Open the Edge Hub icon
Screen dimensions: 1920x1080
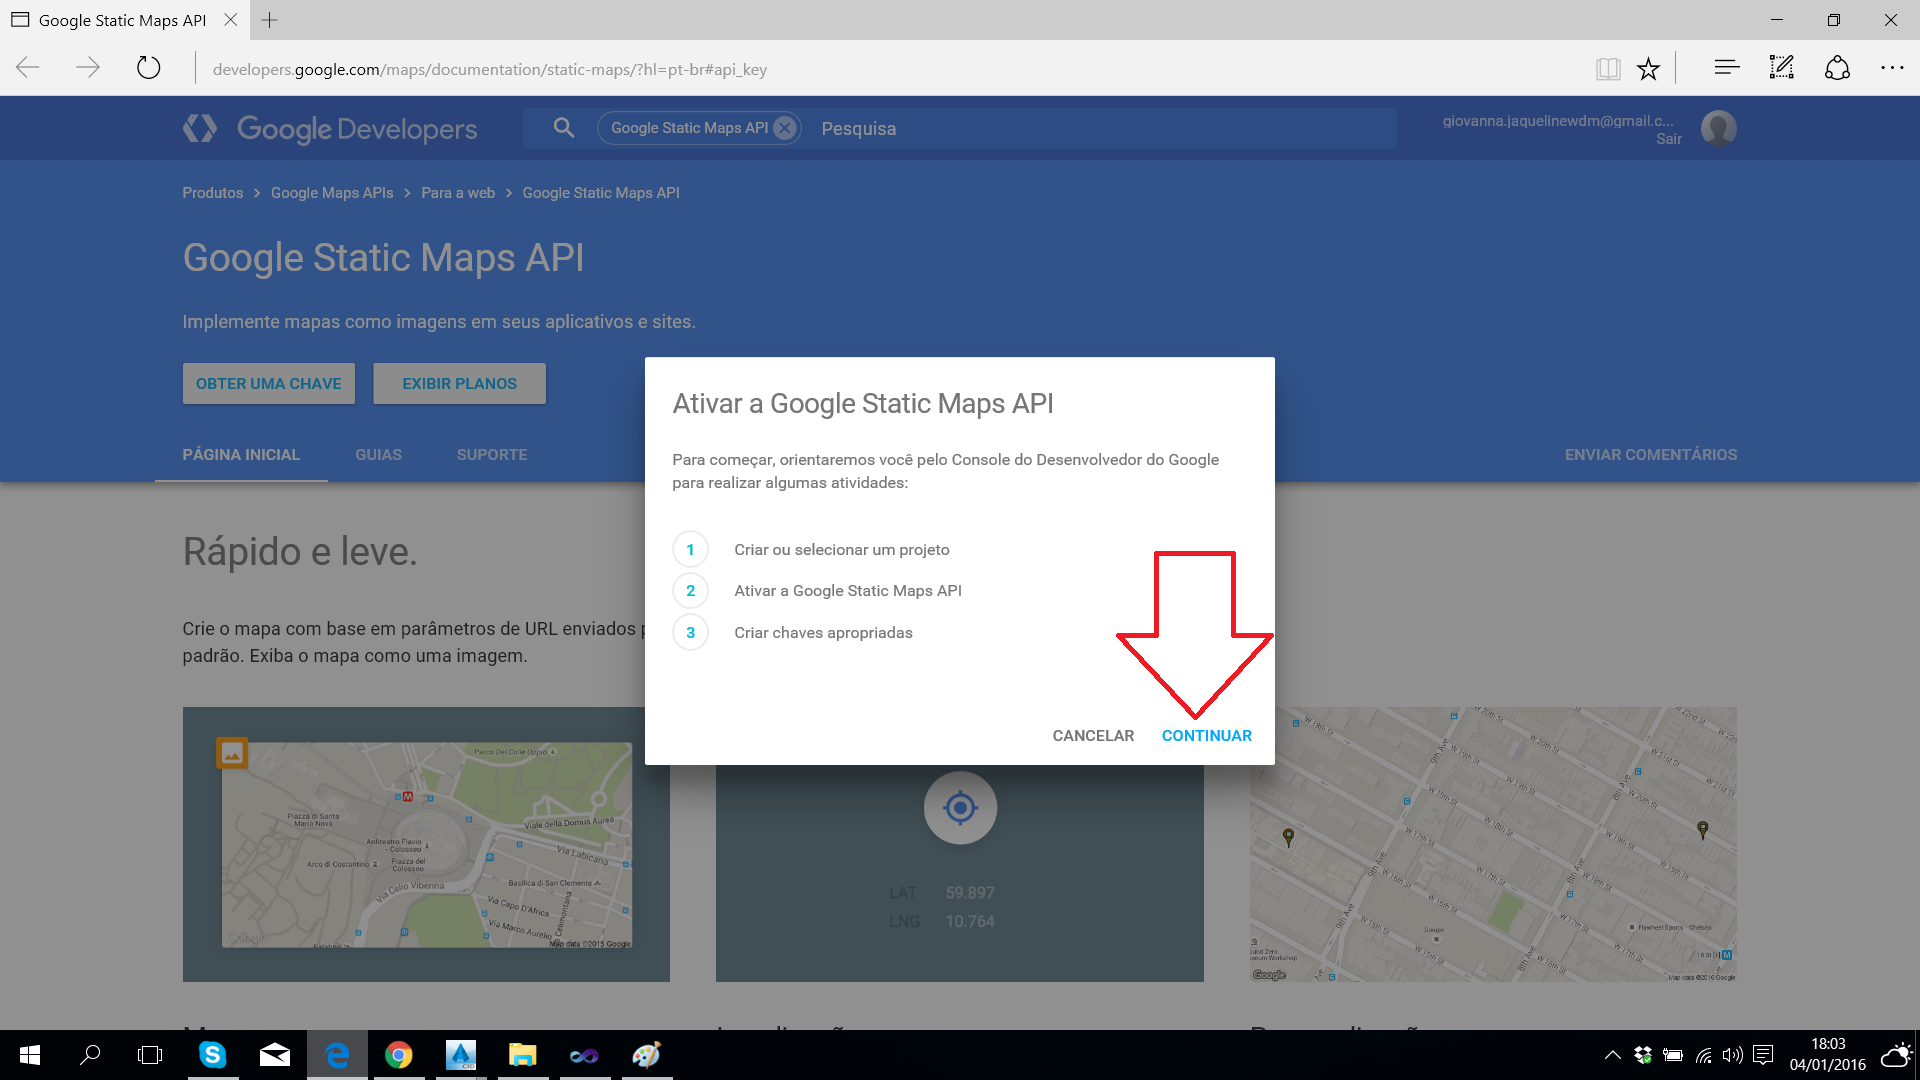(1727, 68)
